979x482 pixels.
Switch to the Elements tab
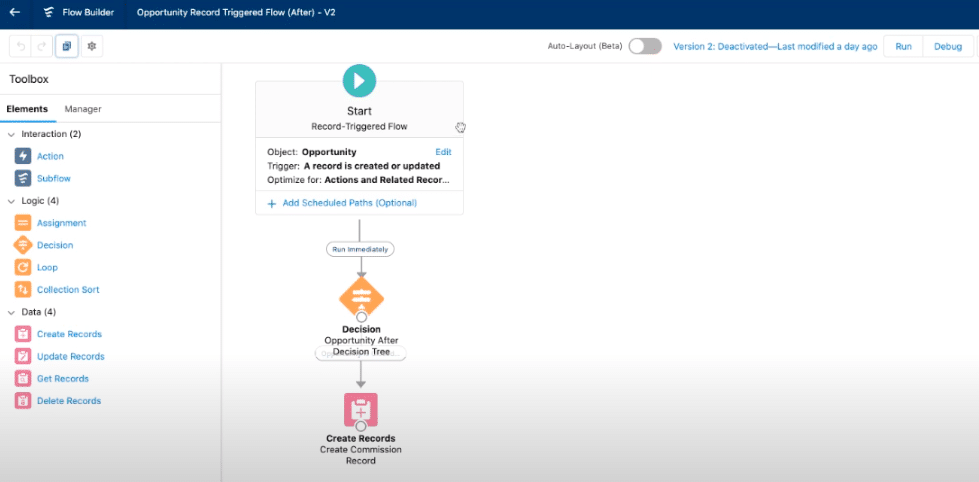[27, 109]
